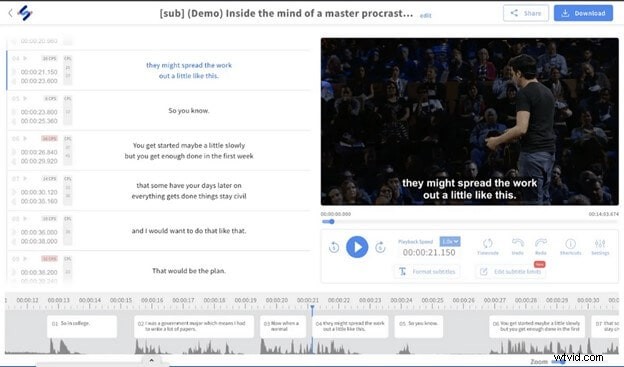Rewind 5 seconds
The image size is (624, 367).
(334, 247)
